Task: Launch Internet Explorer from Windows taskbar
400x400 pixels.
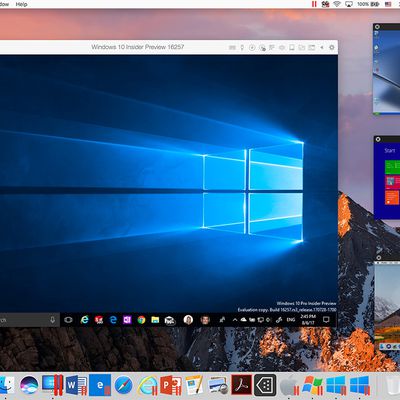Action: (x=84, y=320)
